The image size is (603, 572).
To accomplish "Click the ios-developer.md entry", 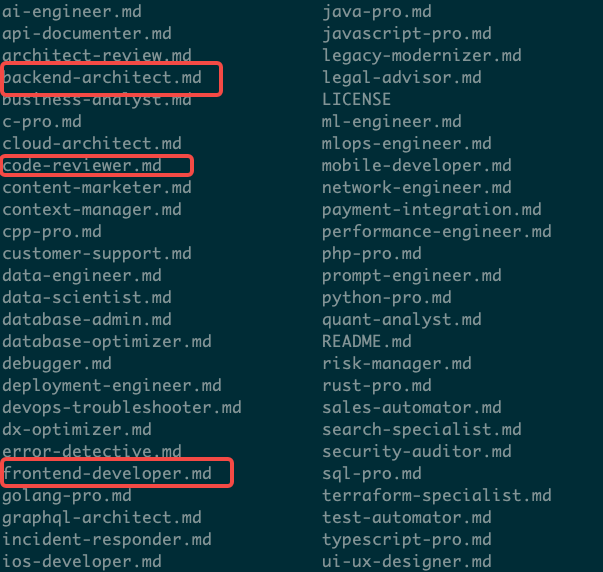I will coord(82,562).
